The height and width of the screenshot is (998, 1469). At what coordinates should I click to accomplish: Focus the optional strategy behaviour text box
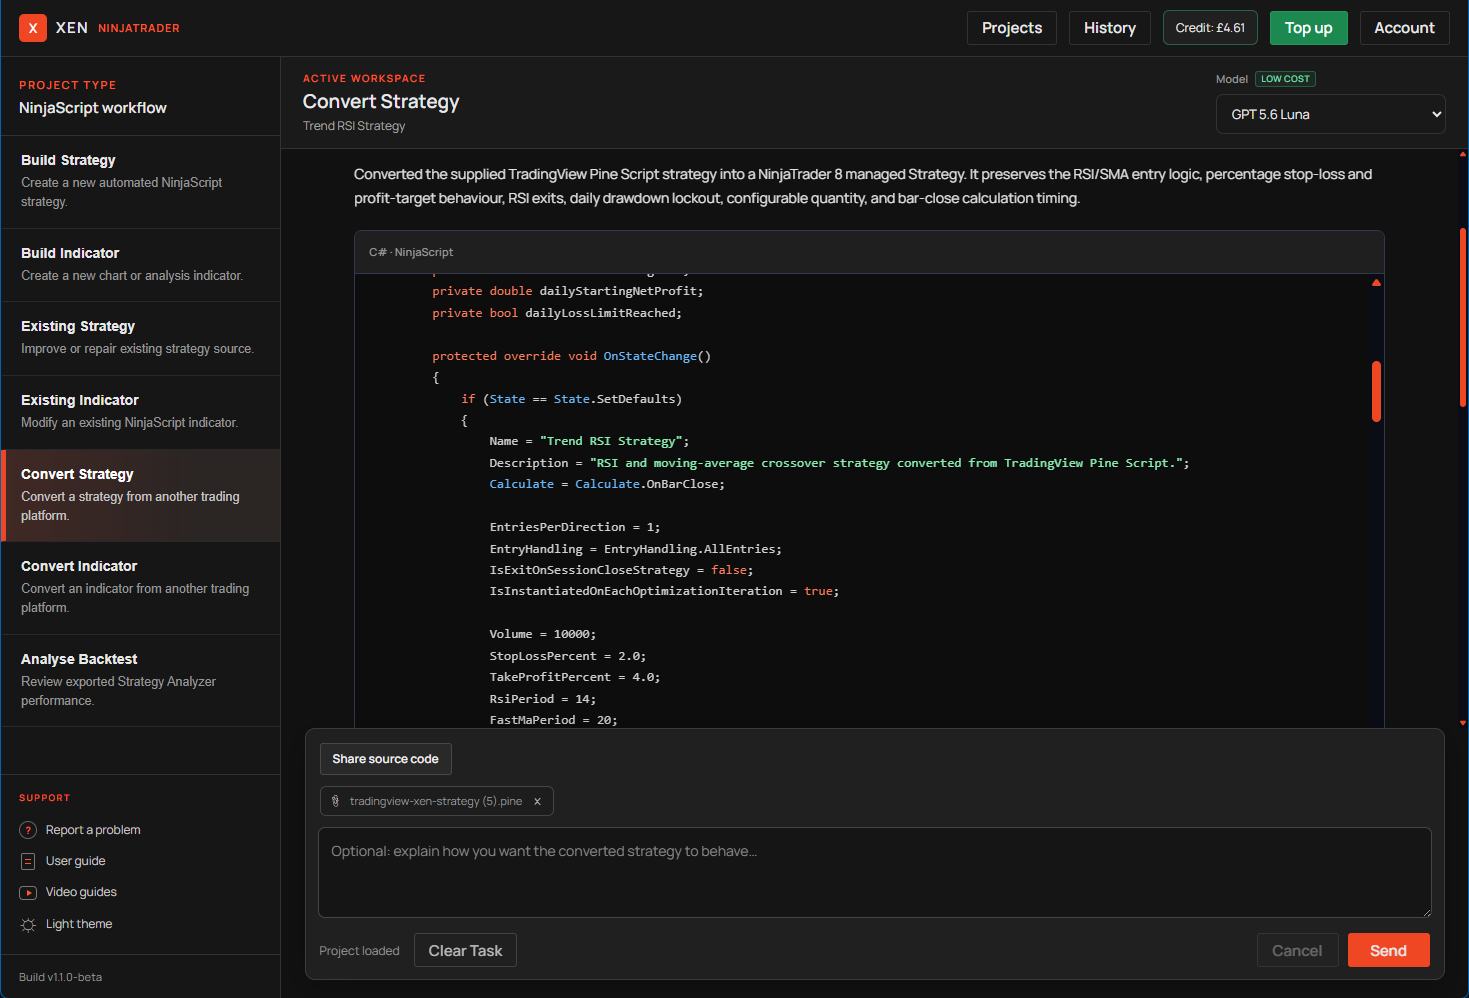pyautogui.click(x=875, y=872)
